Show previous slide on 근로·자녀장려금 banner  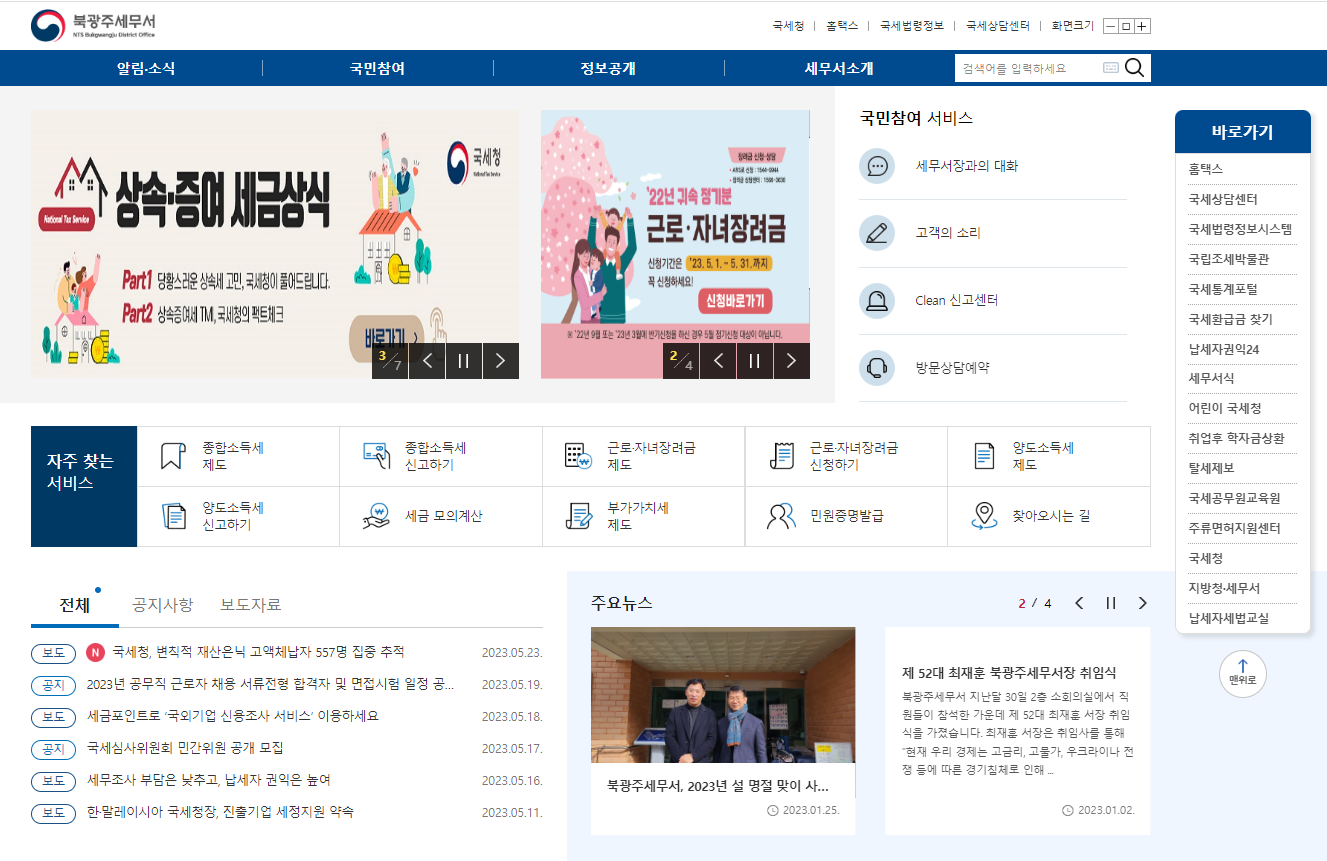pyautogui.click(x=718, y=361)
